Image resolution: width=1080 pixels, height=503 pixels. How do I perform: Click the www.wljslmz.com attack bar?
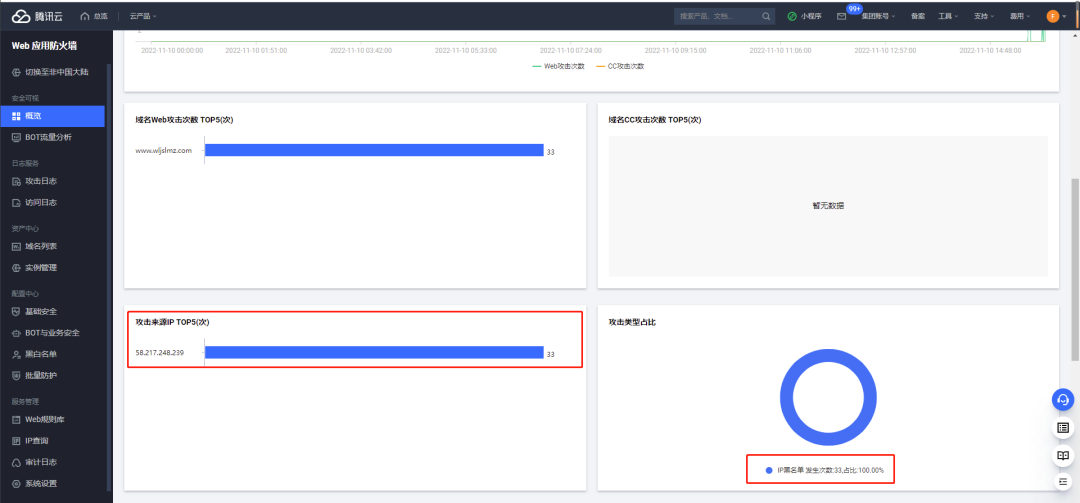coord(374,150)
